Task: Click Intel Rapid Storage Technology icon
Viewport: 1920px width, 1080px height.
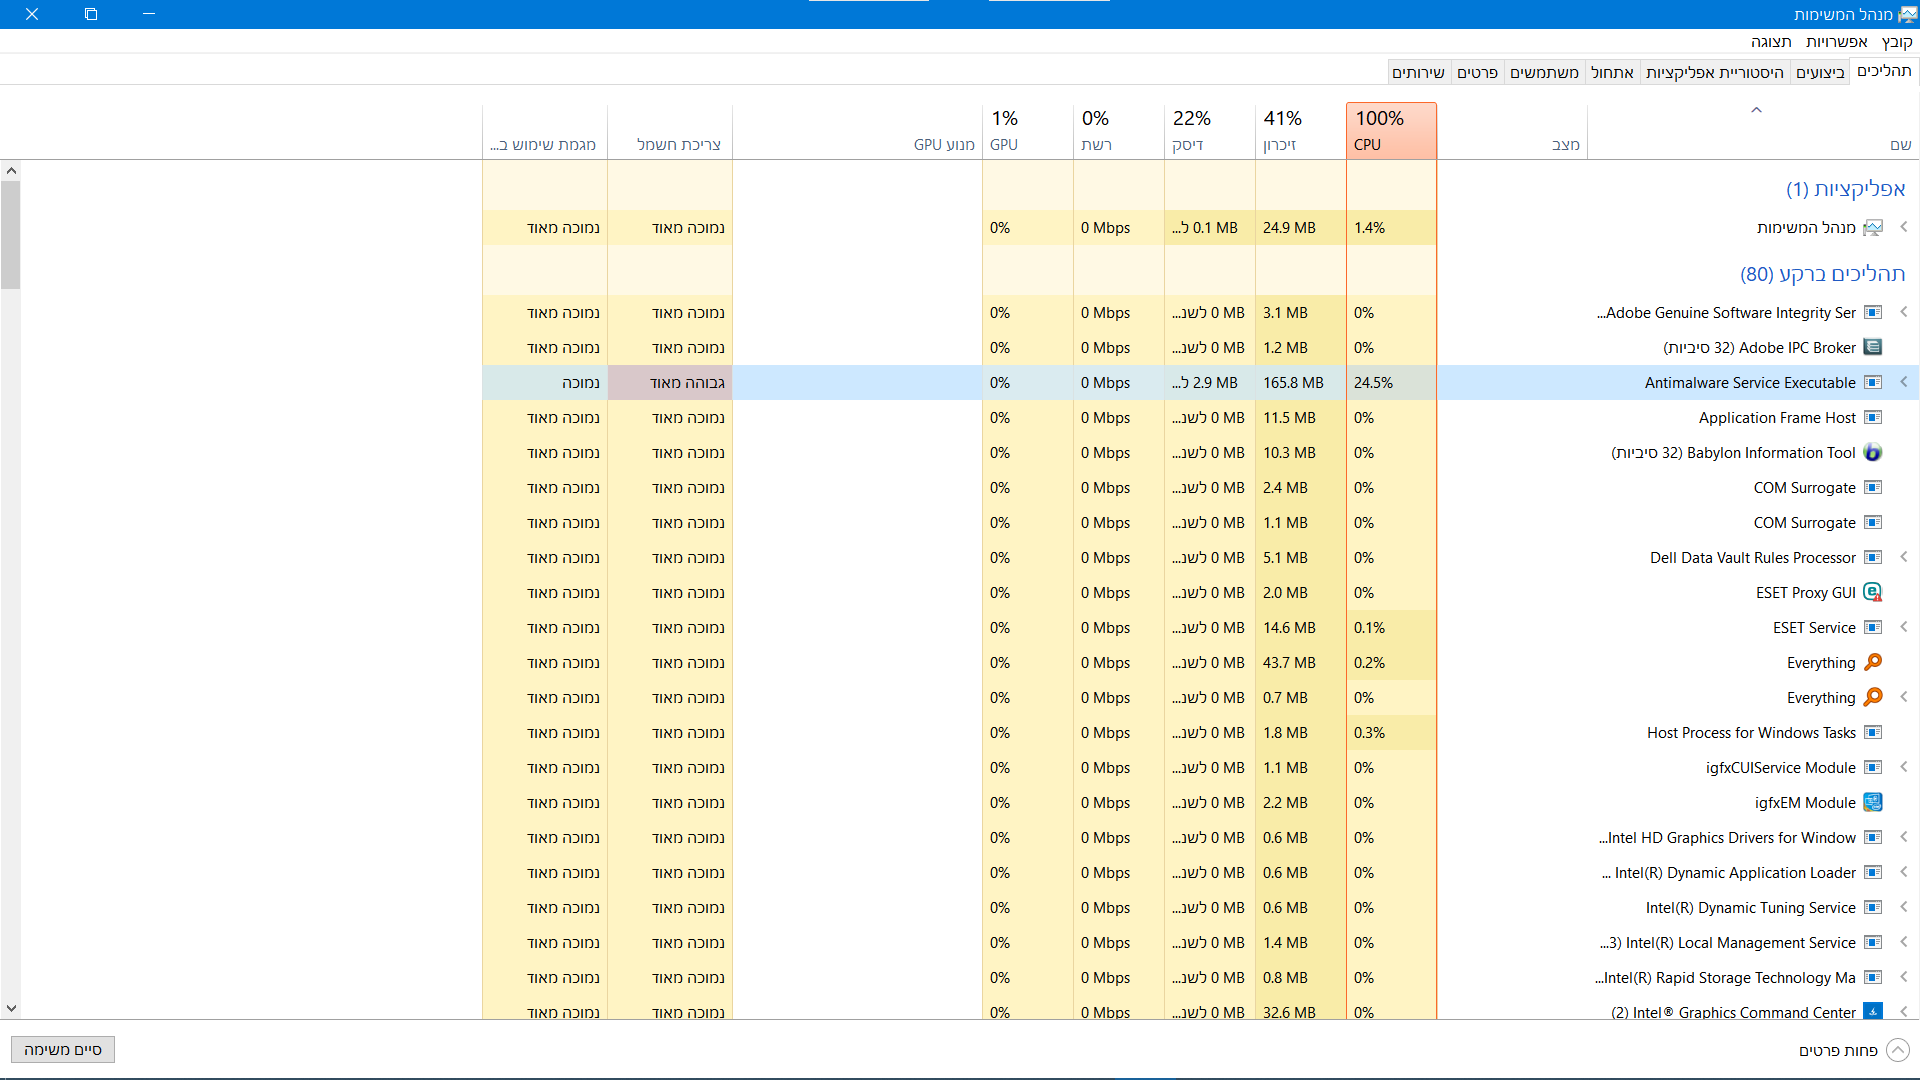Action: (1873, 978)
